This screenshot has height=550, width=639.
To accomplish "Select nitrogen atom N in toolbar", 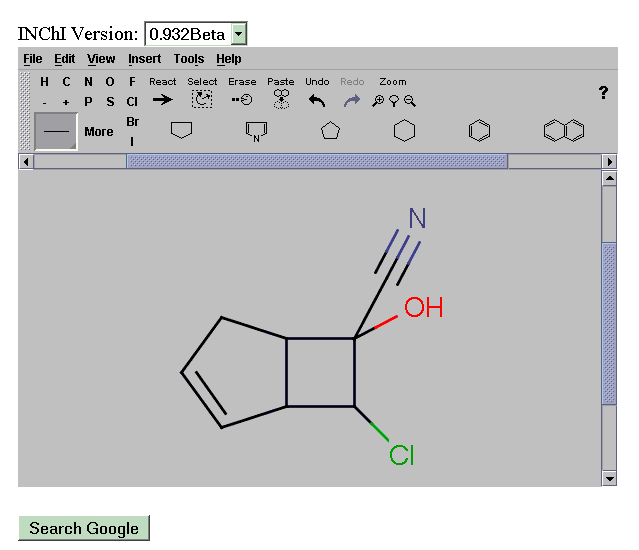I will pos(88,82).
